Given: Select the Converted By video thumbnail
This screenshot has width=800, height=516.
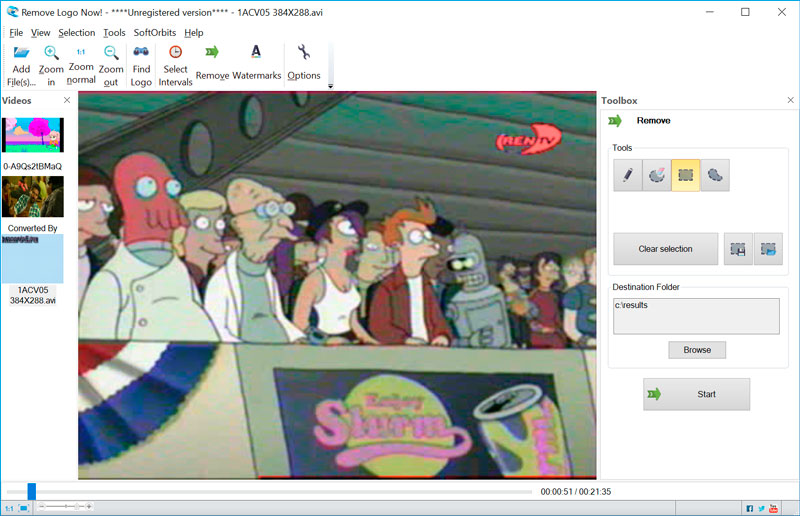Looking at the screenshot, I should (33, 196).
